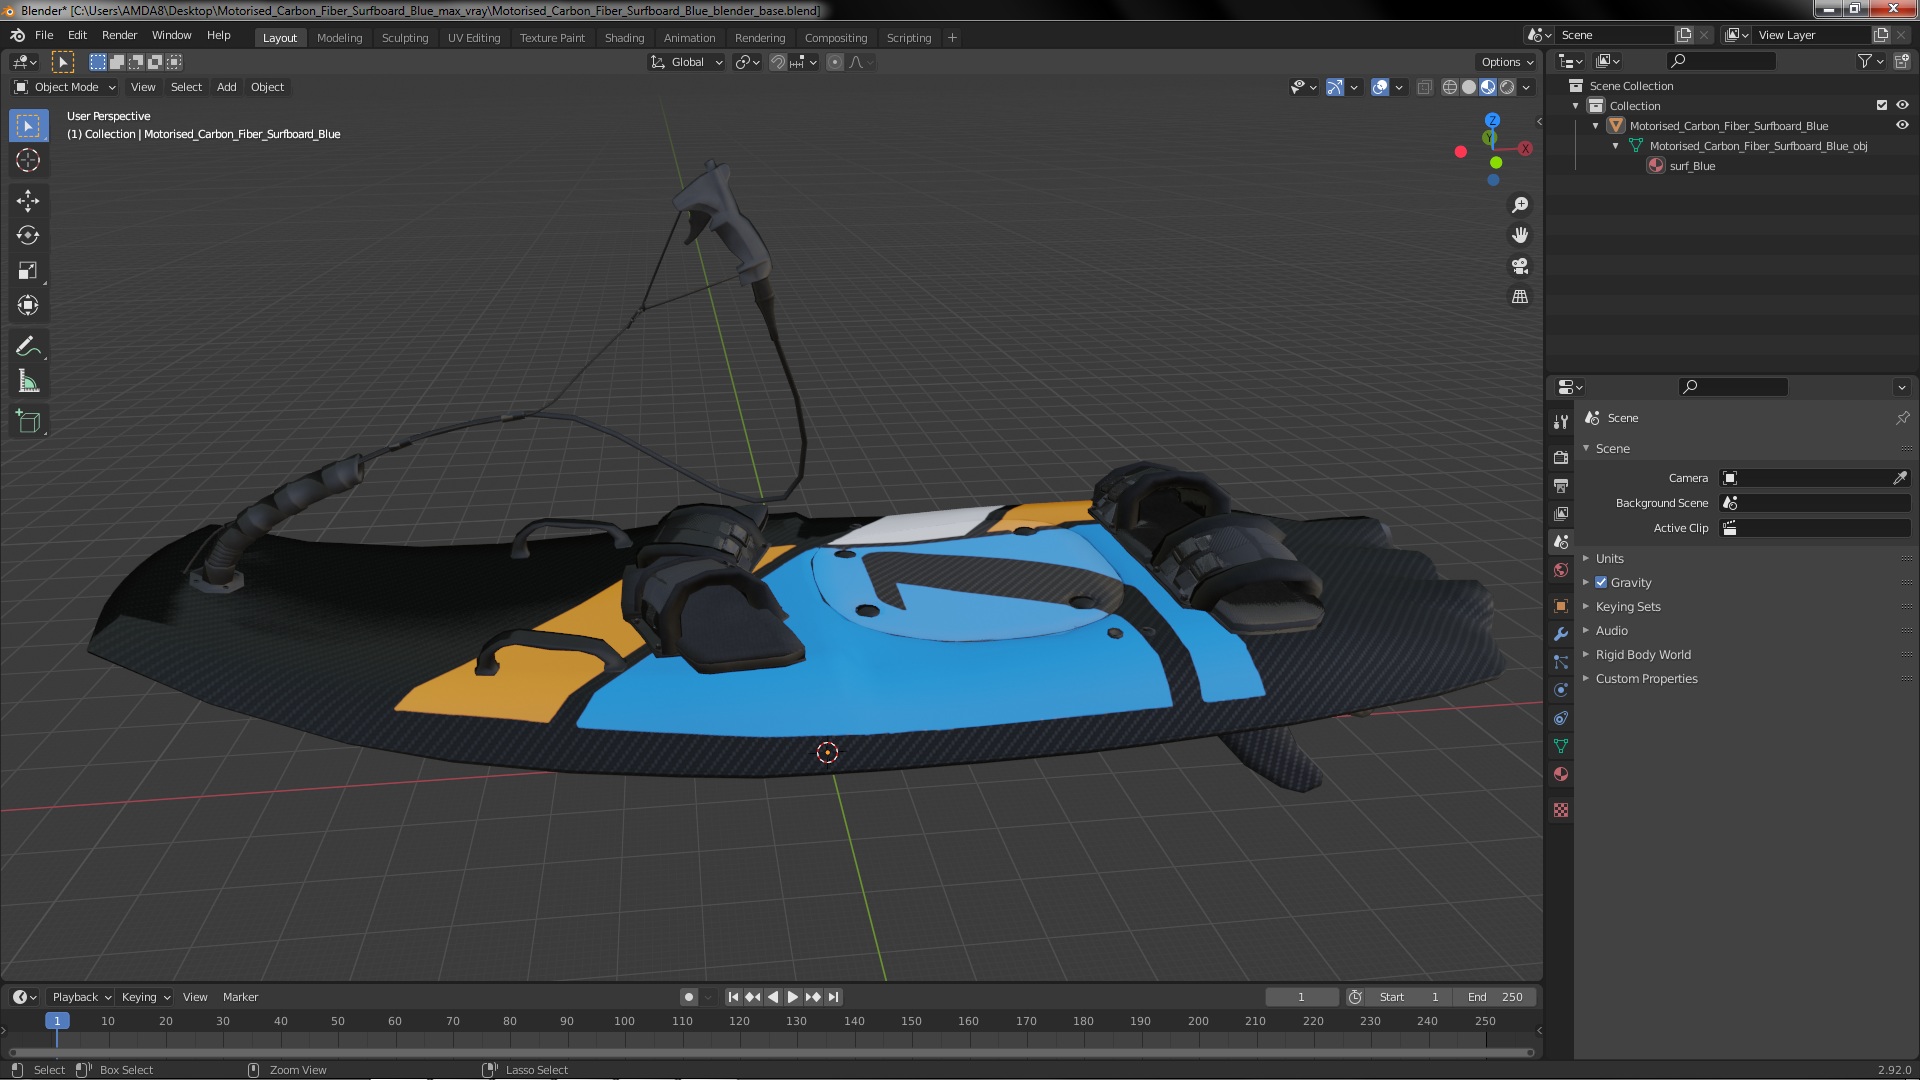This screenshot has width=1920, height=1080.
Task: Toggle camera view in viewport
Action: pyautogui.click(x=1520, y=266)
